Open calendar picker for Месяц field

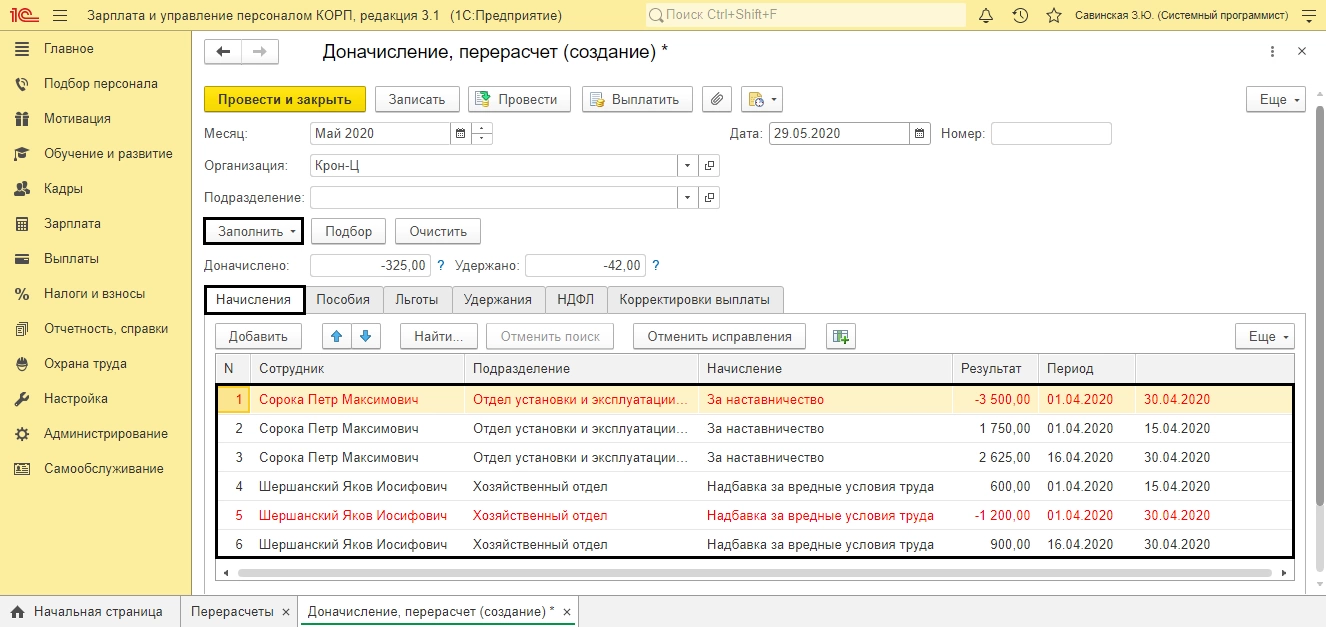coord(460,133)
